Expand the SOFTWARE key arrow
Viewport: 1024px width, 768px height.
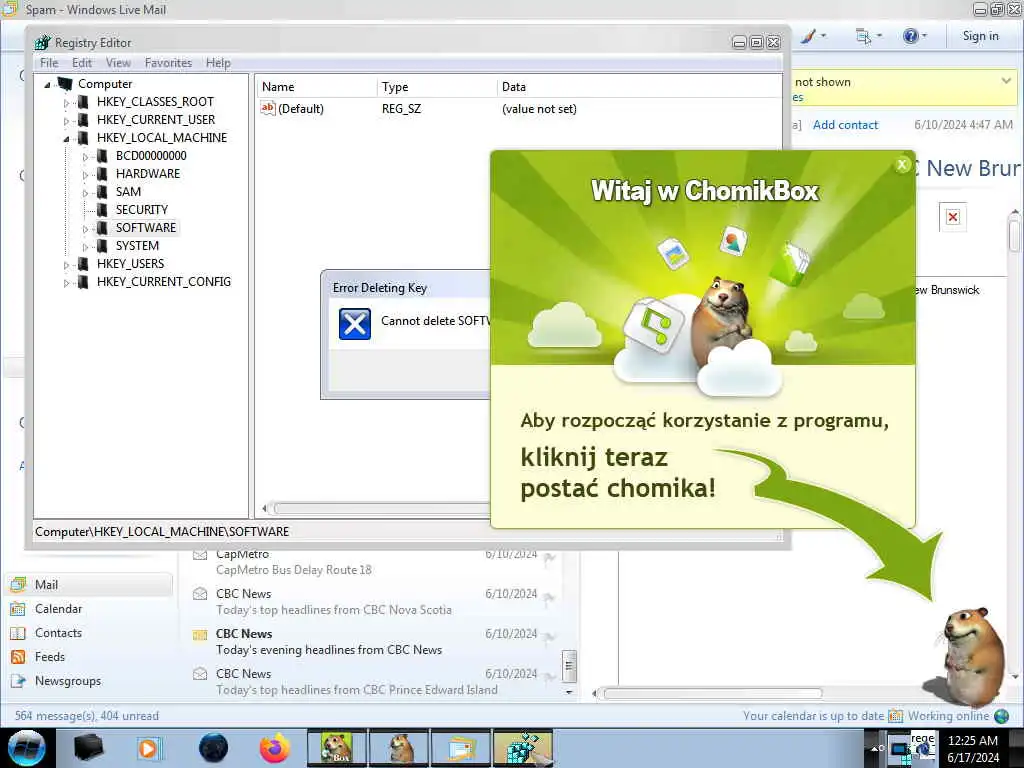tap(85, 229)
